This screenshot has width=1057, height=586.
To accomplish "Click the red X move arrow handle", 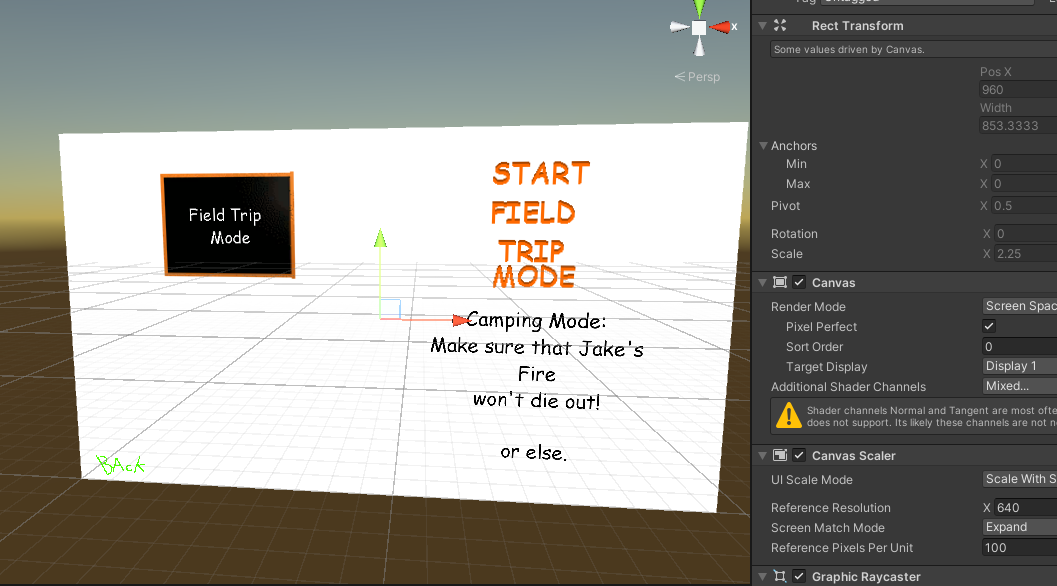I will 460,320.
